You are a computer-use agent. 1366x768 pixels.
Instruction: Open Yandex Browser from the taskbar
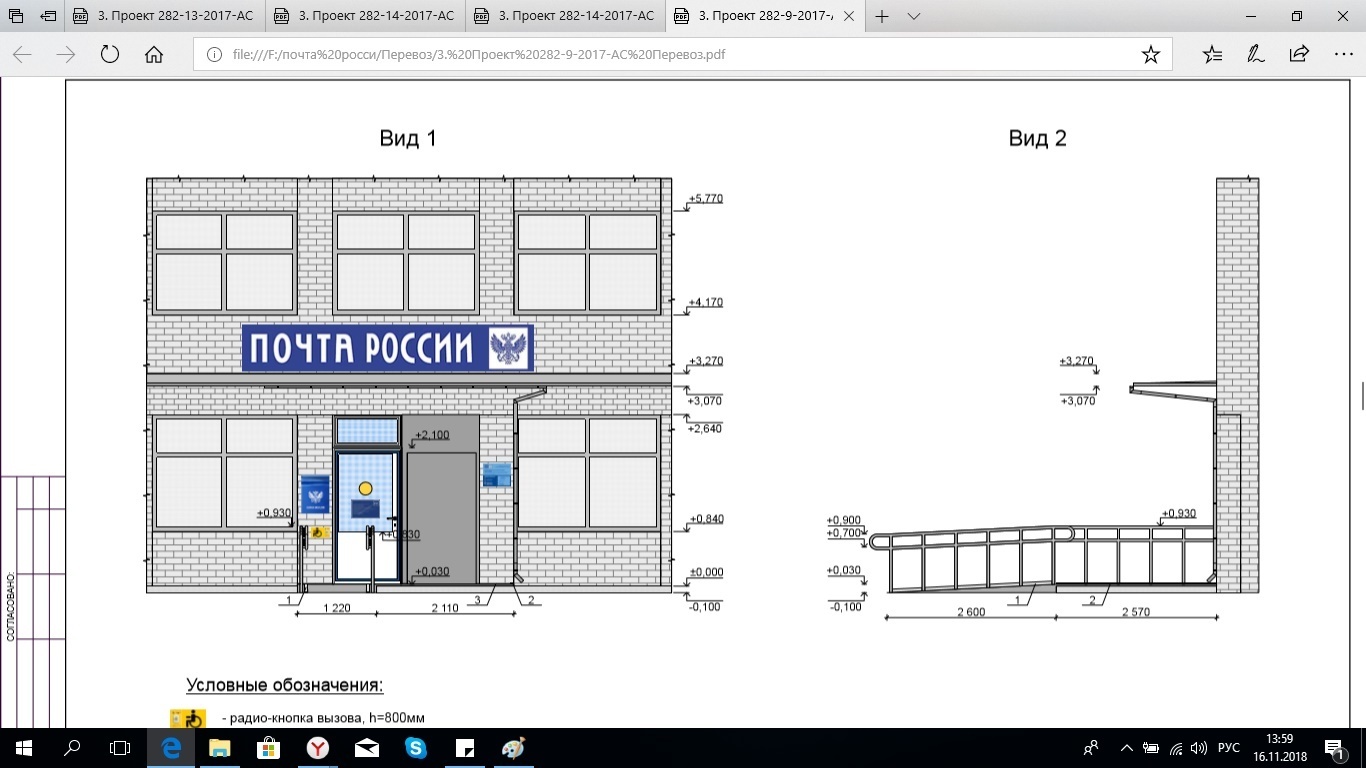click(317, 748)
